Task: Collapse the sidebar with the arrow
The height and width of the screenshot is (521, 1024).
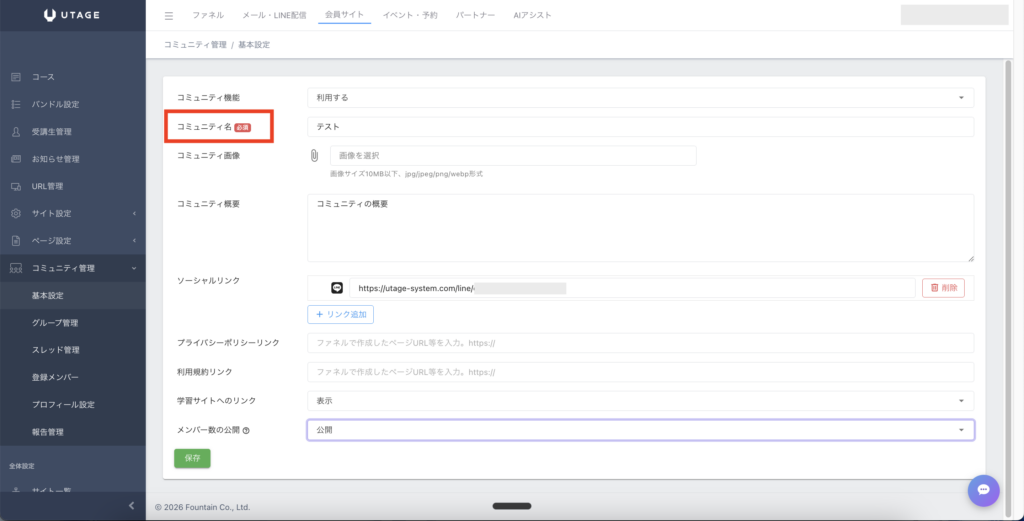Action: point(131,505)
